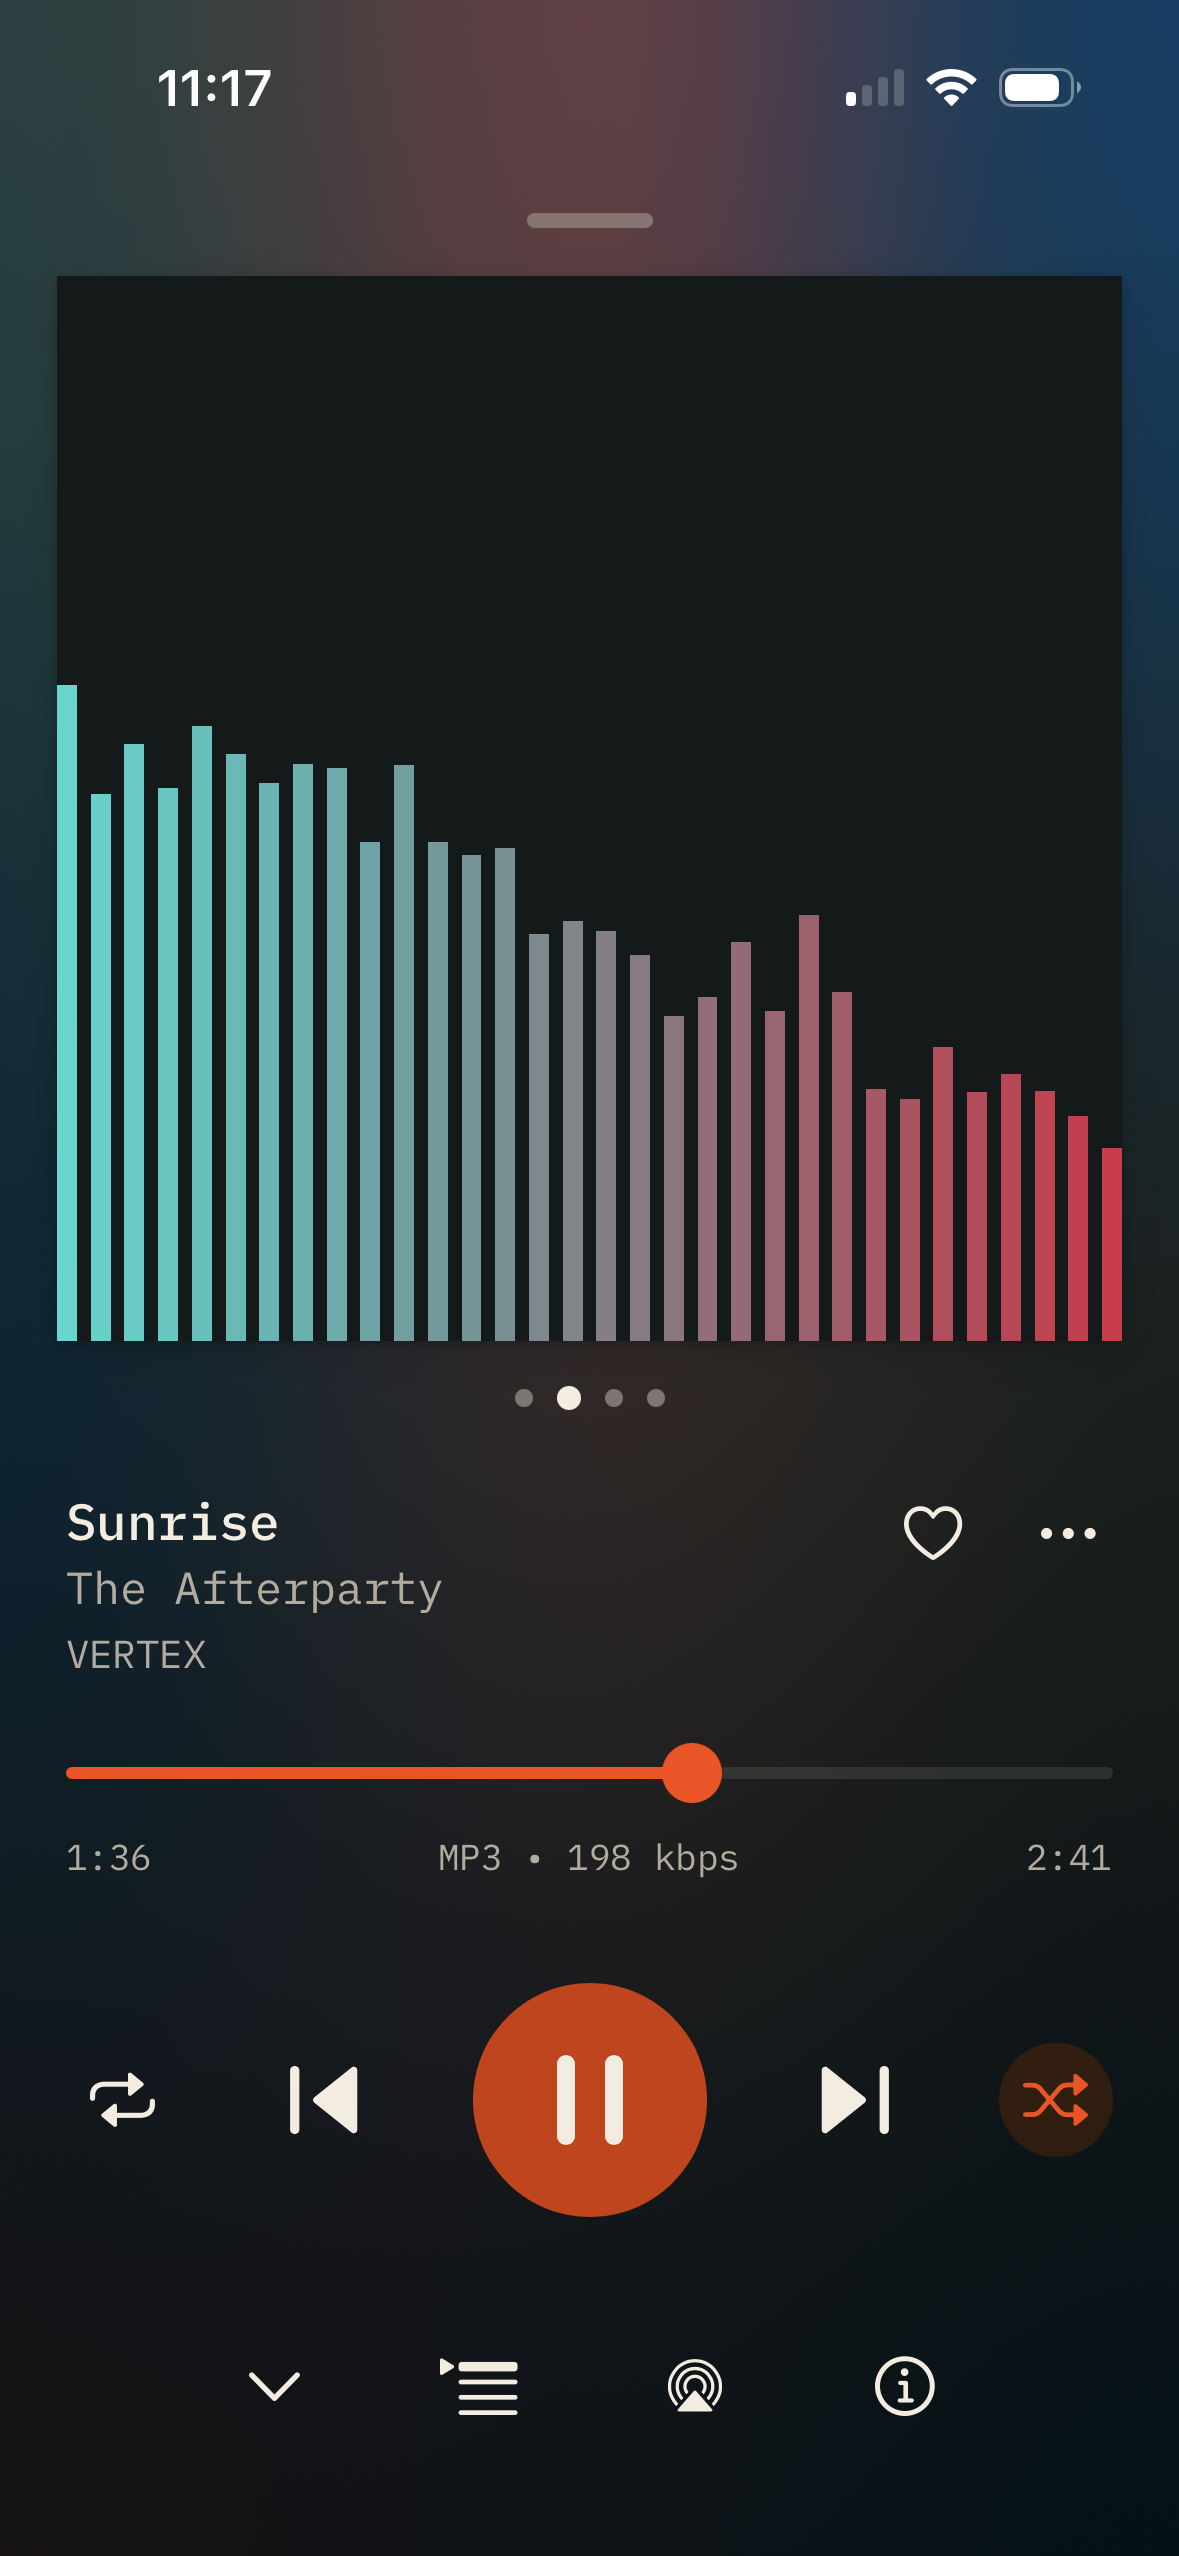
Task: Open the artist The Afterparty
Action: click(x=254, y=1589)
